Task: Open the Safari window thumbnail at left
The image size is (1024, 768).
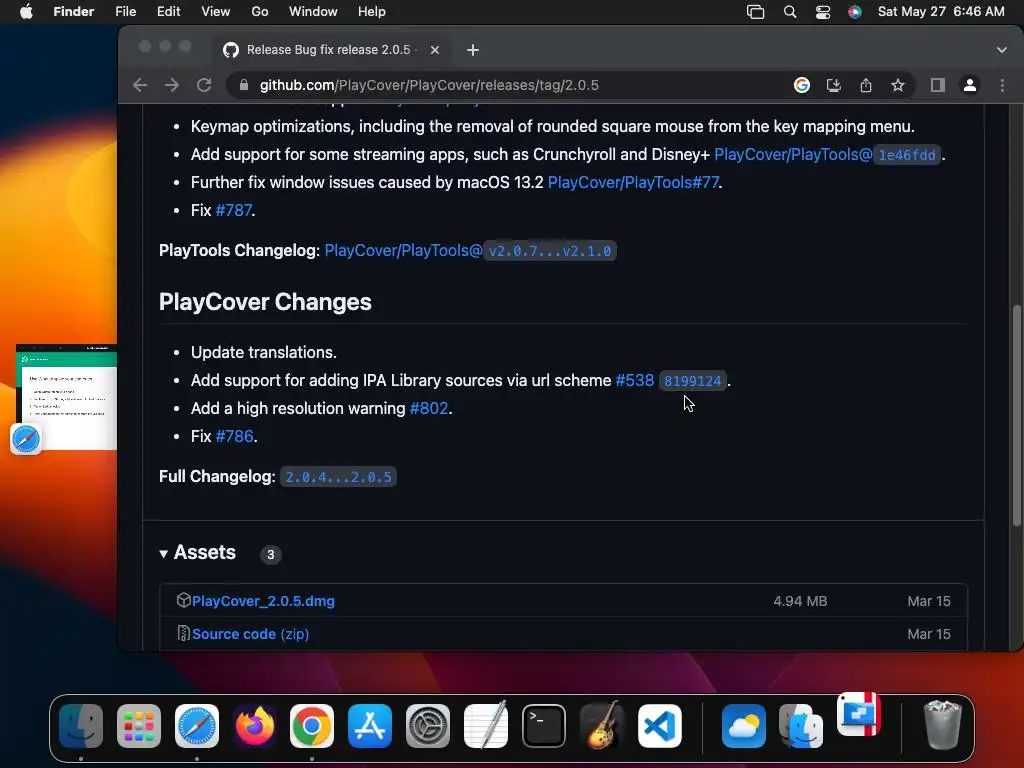Action: point(67,397)
